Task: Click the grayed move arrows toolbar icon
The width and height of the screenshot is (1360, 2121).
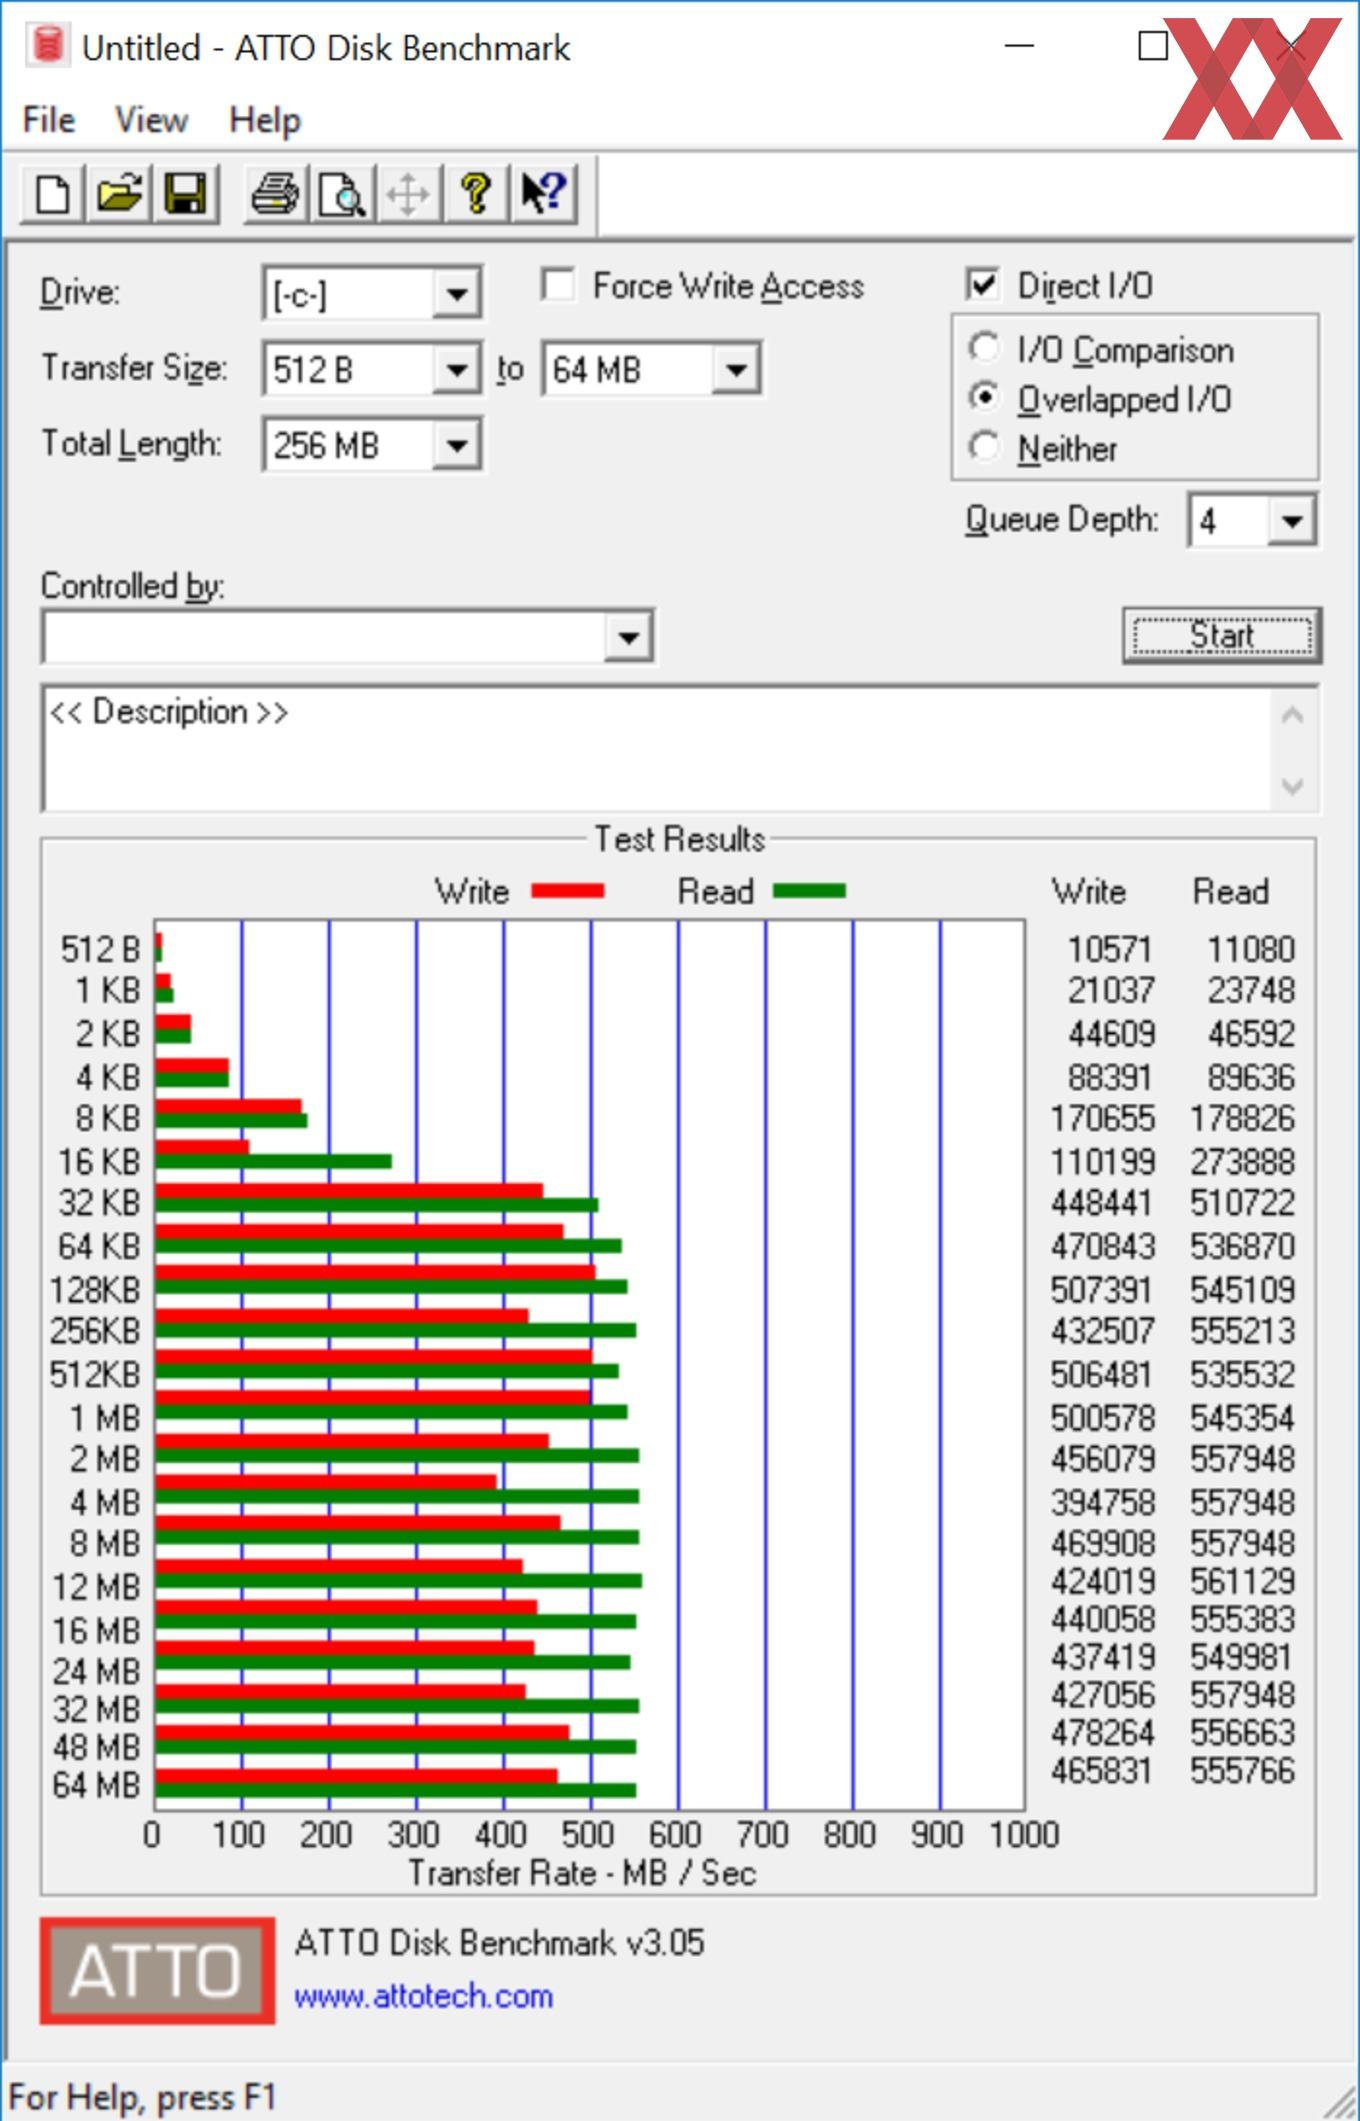Action: point(408,193)
